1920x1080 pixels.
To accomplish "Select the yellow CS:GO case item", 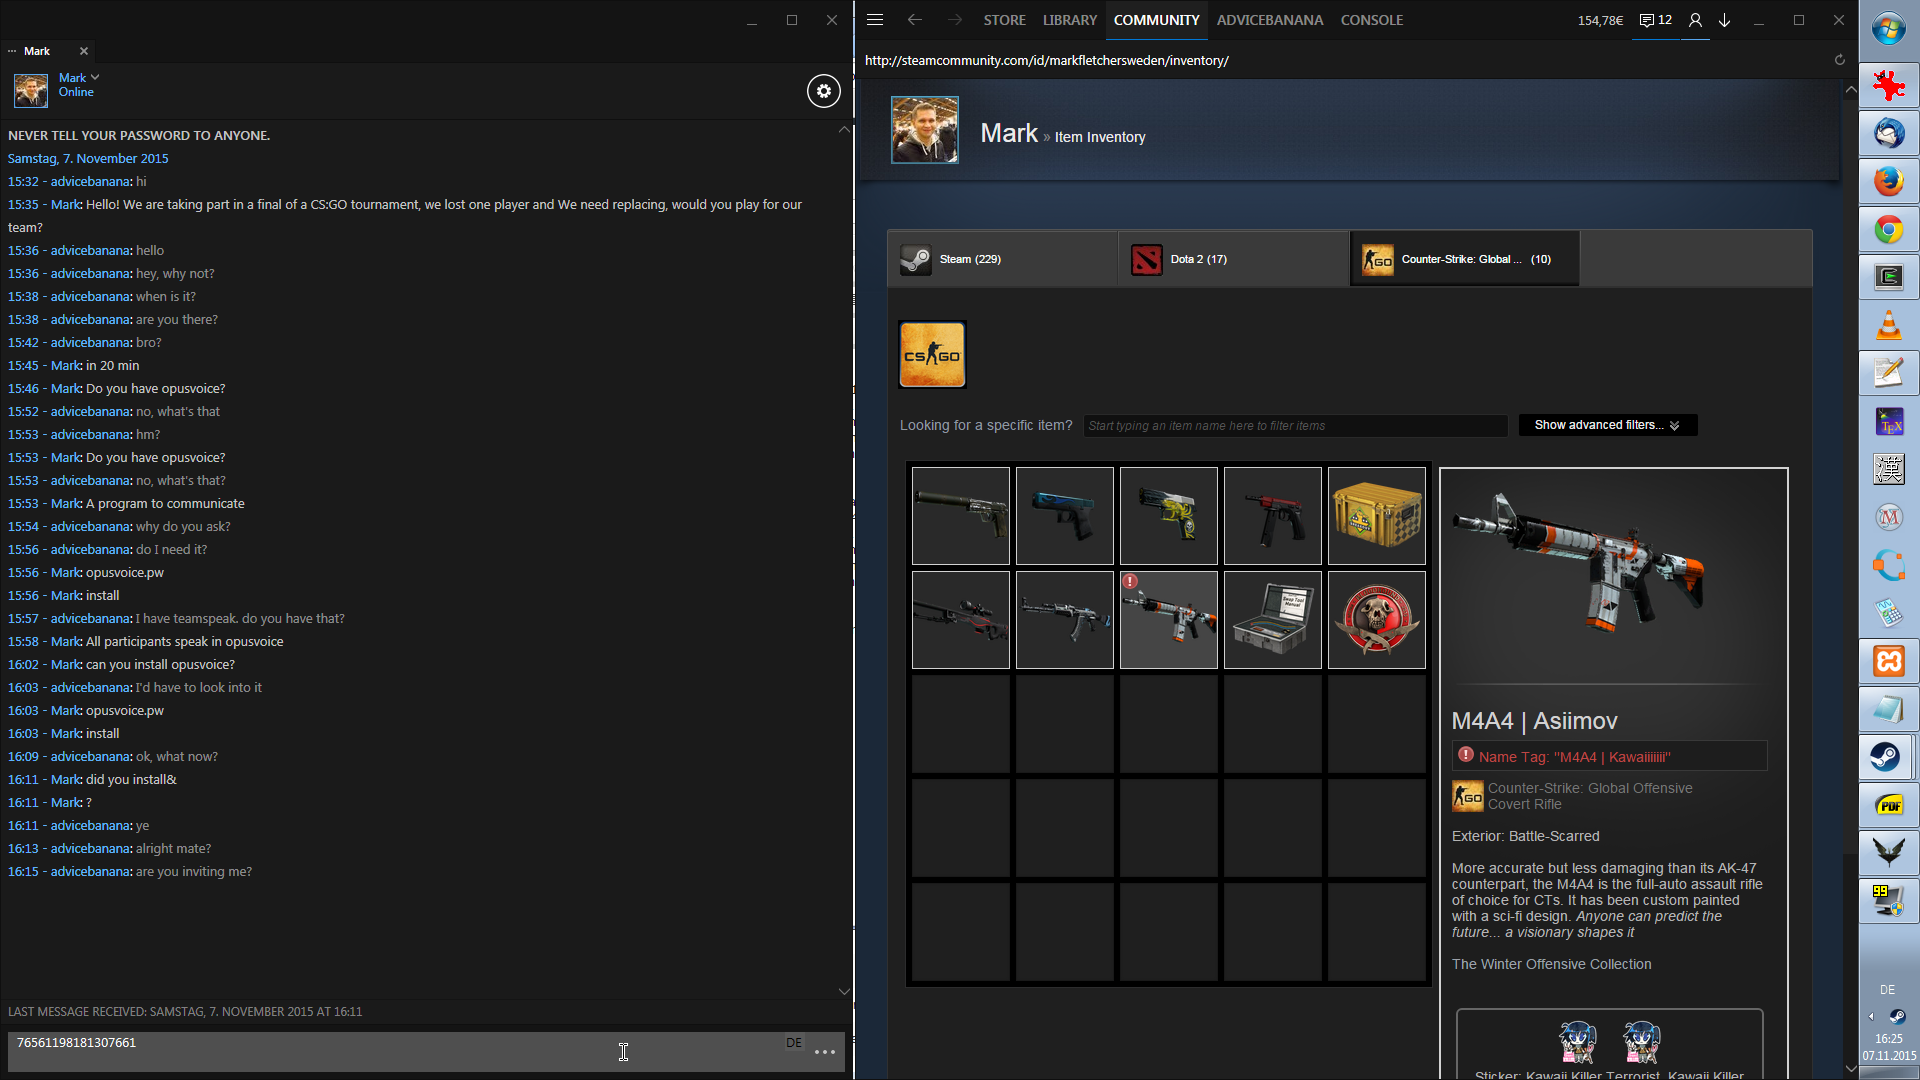I will point(1376,516).
